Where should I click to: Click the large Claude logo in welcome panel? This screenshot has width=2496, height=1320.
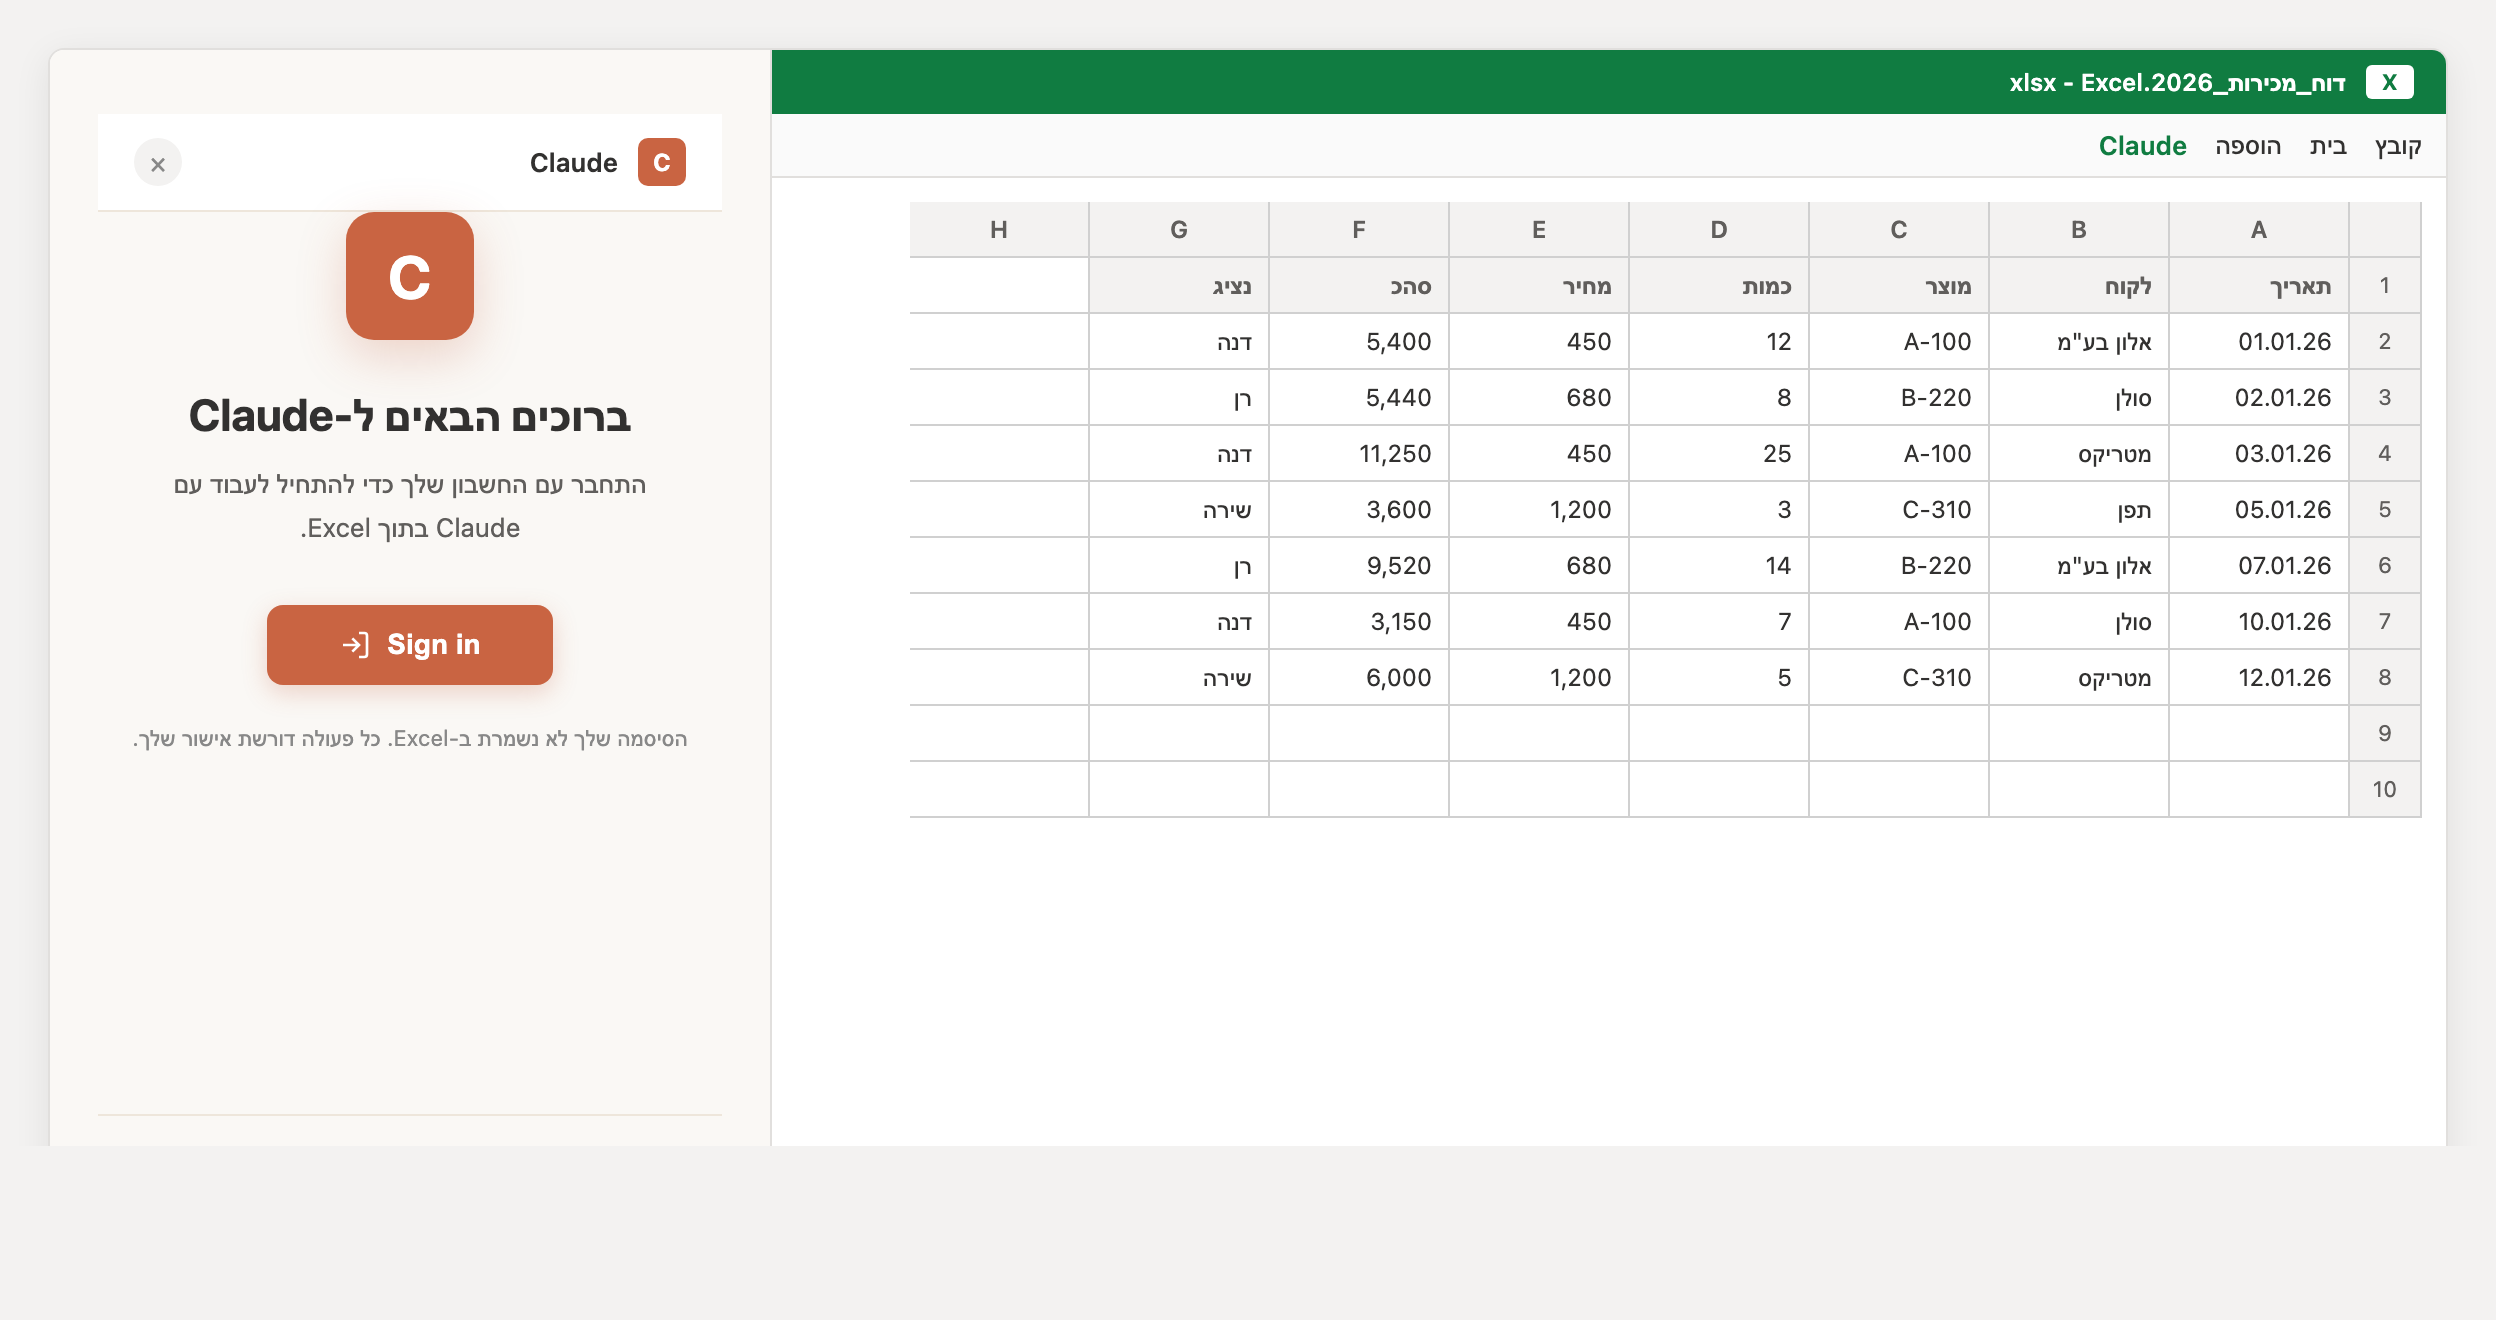click(410, 276)
